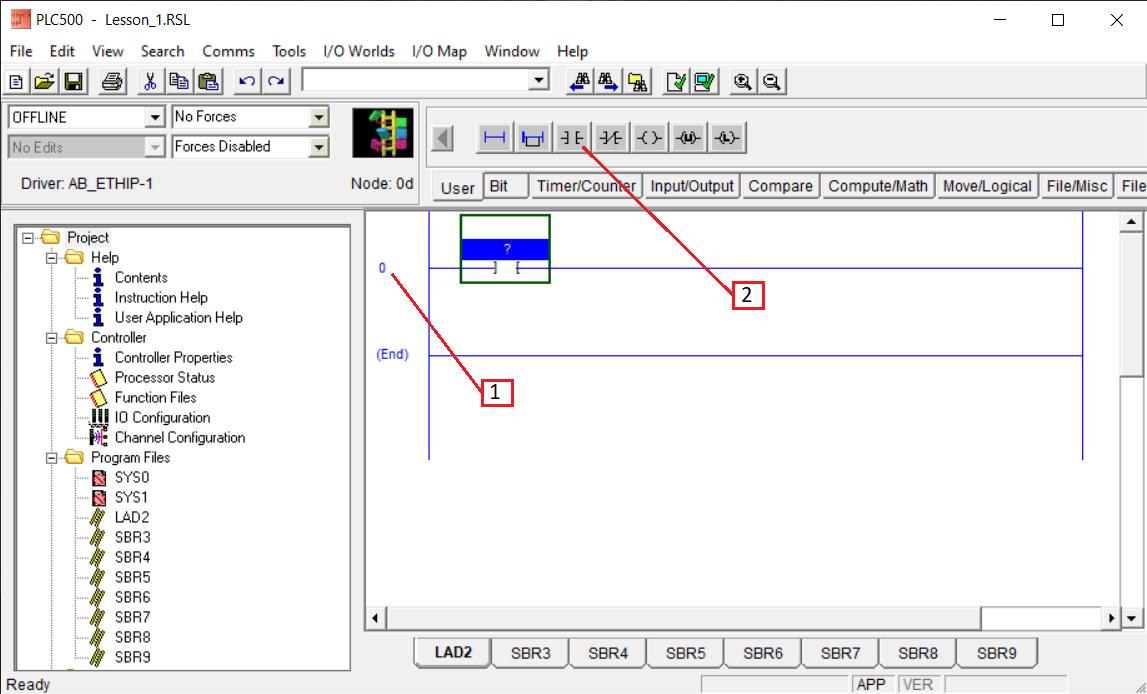Open the search text combo box dropdown arrow

539,80
